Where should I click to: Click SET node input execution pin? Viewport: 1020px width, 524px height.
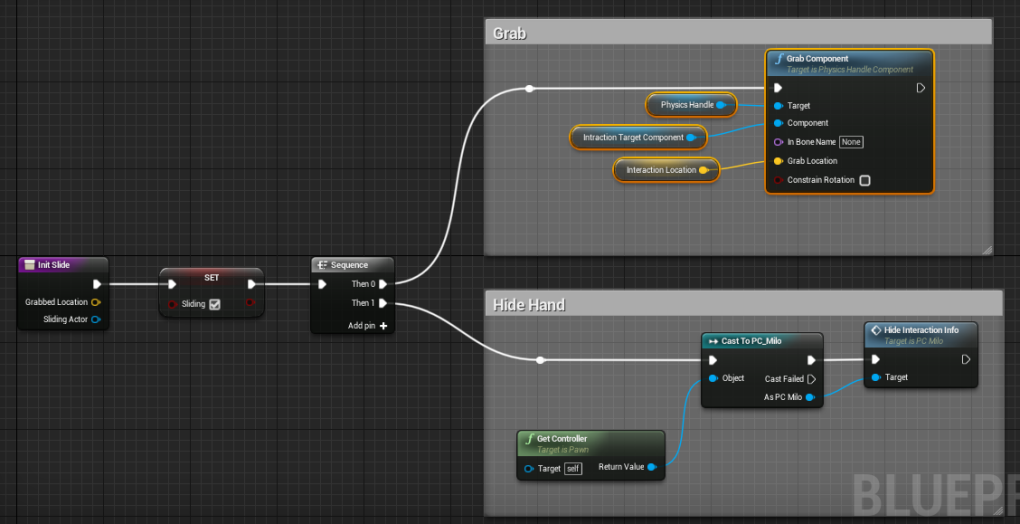tap(172, 284)
